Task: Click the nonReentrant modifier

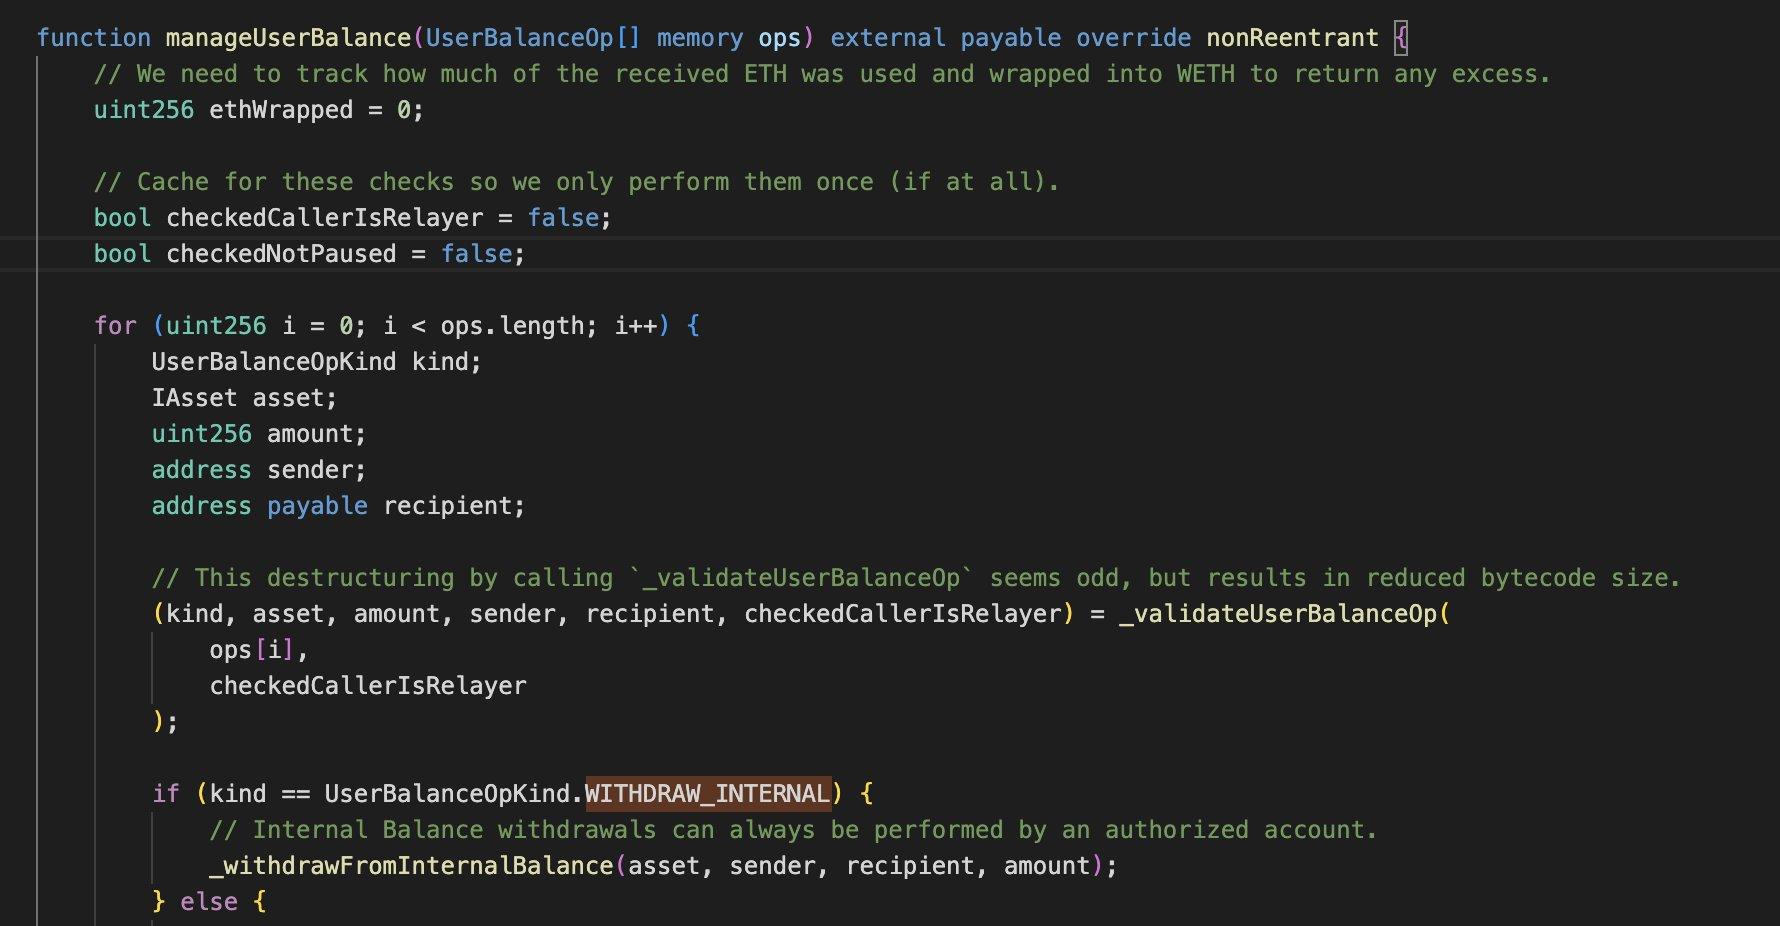Action: pos(1292,38)
